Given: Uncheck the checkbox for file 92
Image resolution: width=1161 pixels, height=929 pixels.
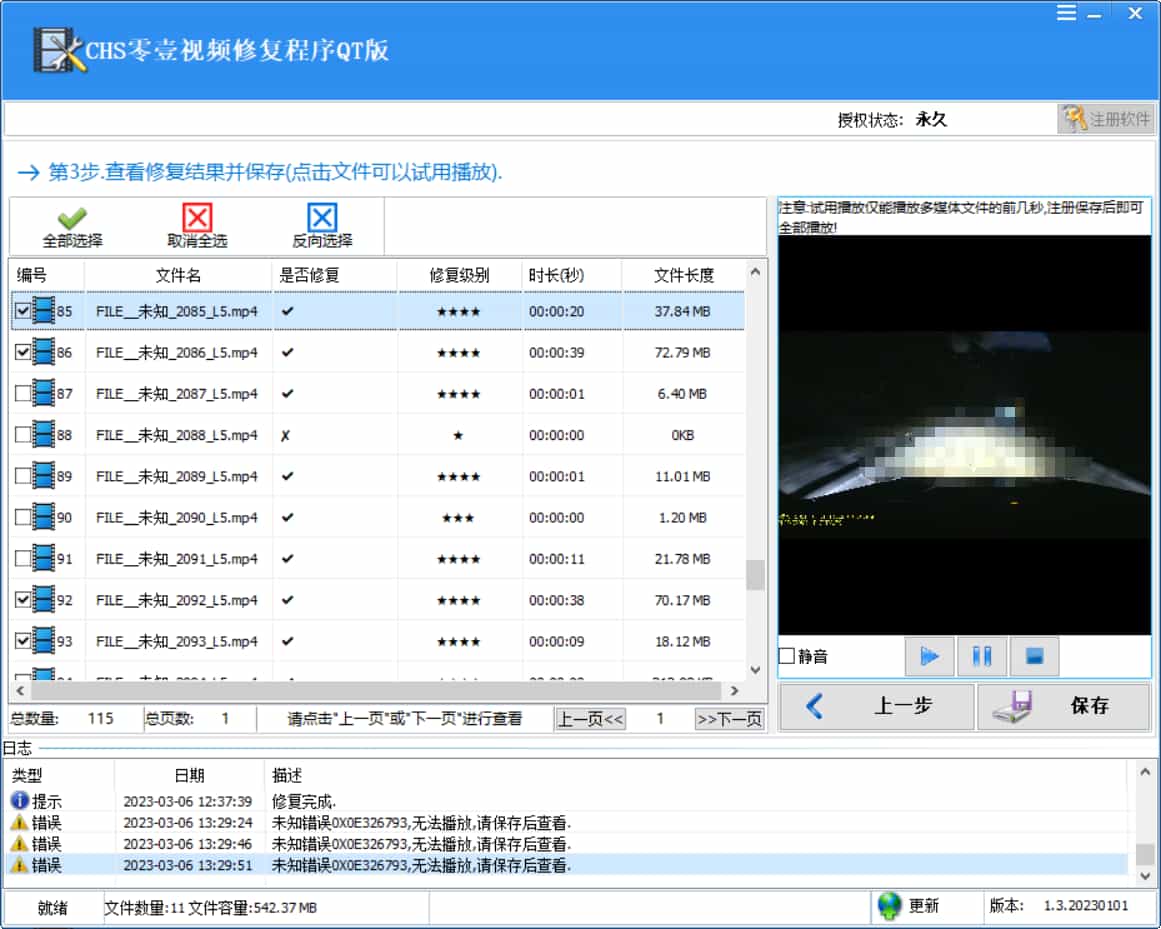Looking at the screenshot, I should coord(22,600).
